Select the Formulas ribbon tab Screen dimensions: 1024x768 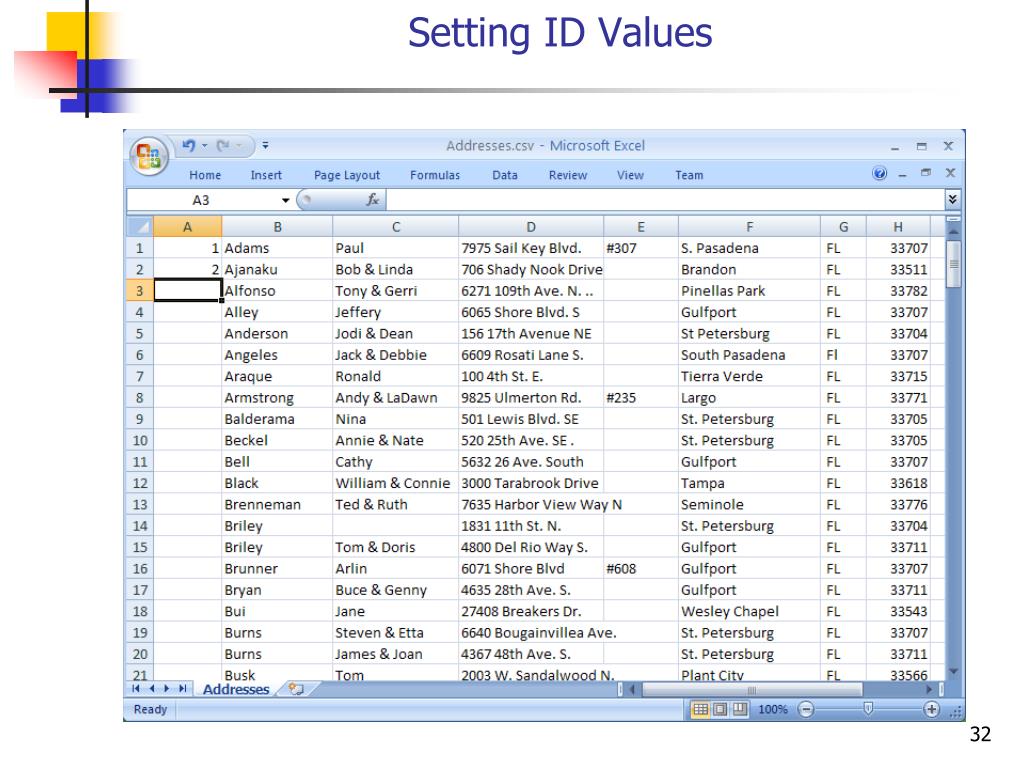point(435,175)
